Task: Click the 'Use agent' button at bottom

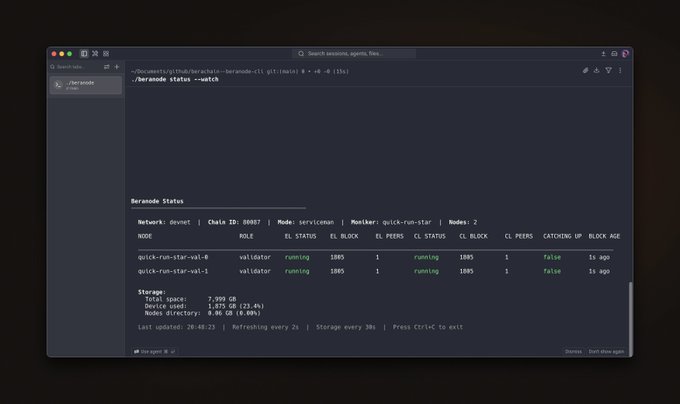Action: [154, 352]
